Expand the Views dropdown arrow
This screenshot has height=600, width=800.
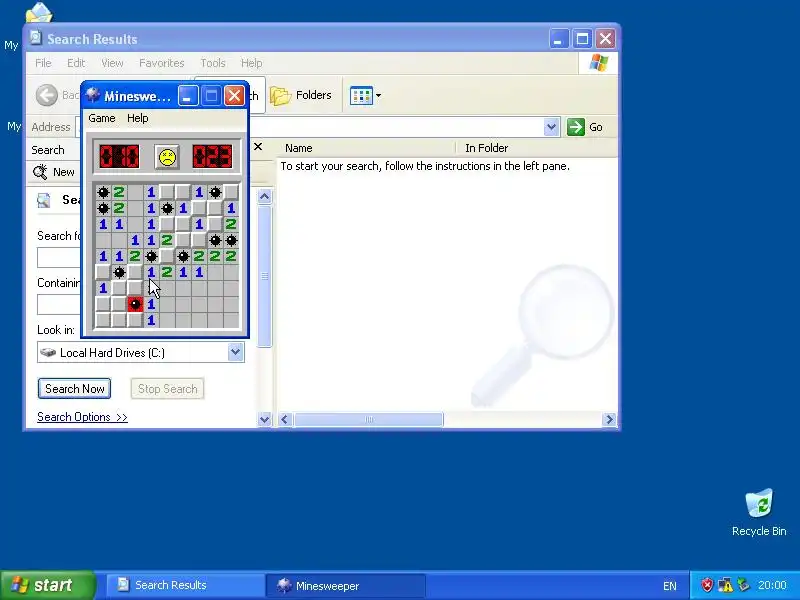pos(379,95)
